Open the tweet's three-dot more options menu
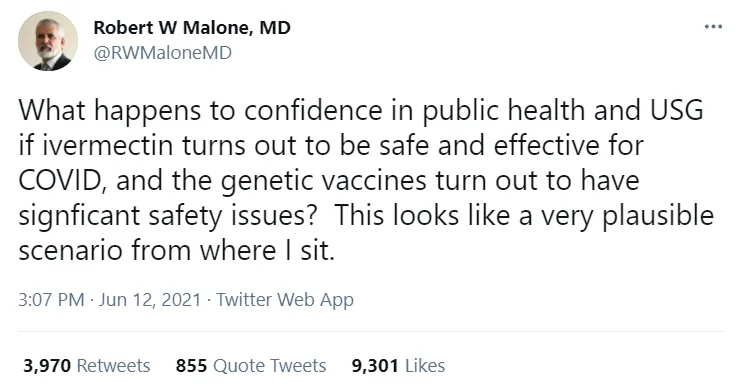The image size is (737, 391). pos(713,27)
